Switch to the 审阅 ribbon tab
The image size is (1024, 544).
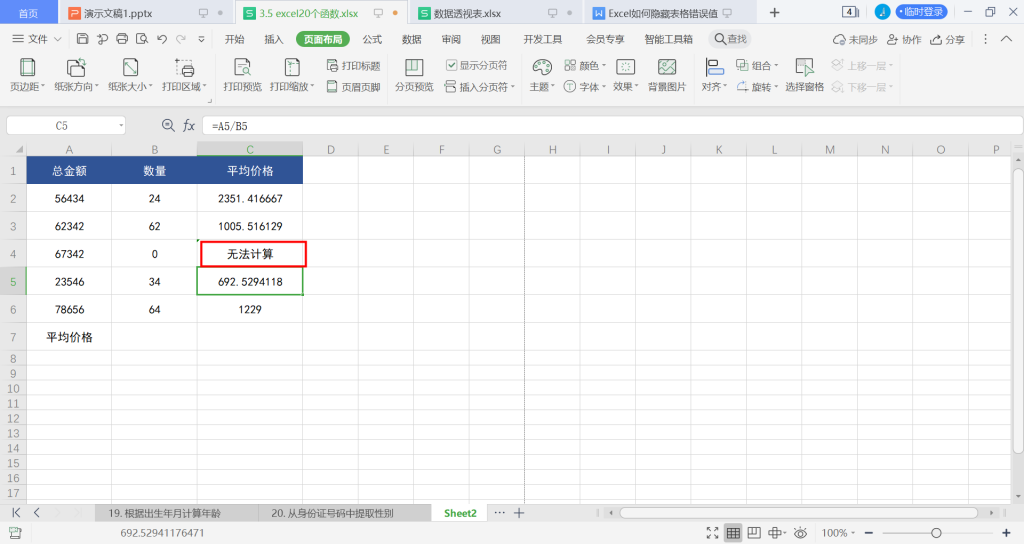[x=451, y=39]
